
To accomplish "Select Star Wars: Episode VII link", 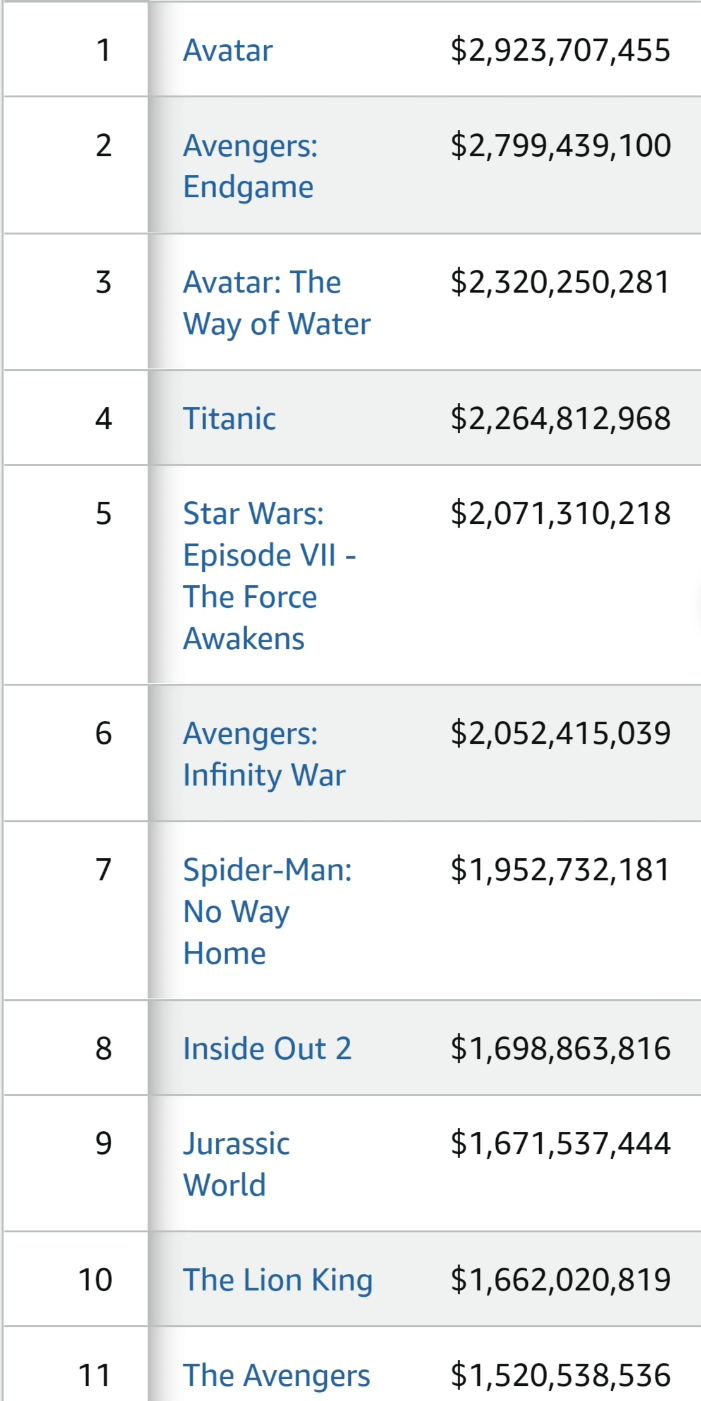I will 269,575.
